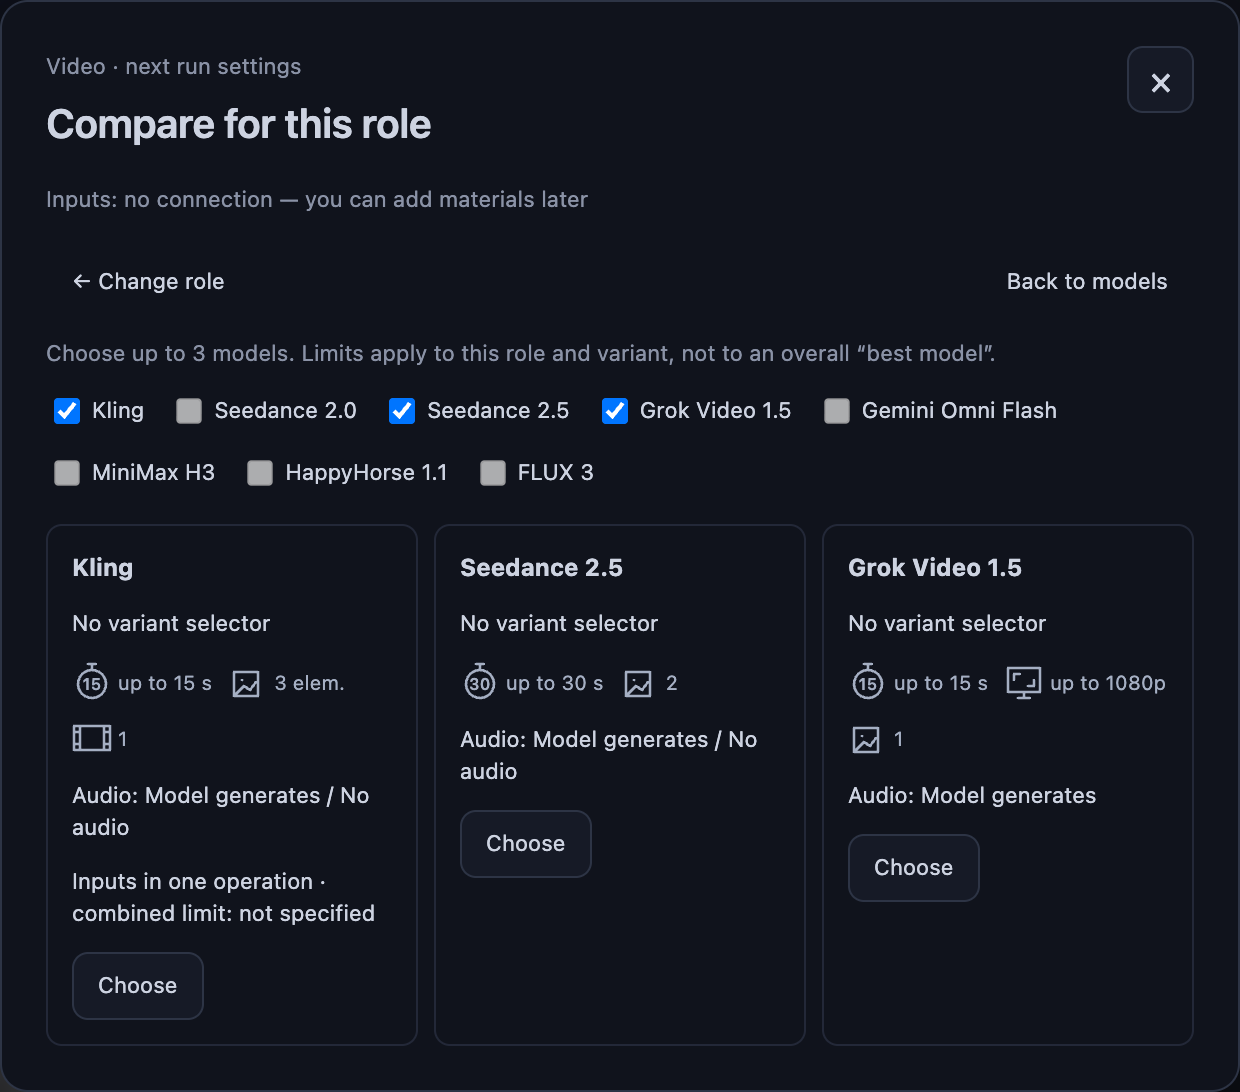1240x1092 pixels.
Task: Select the HappyHorse 1.1 checkbox
Action: coord(260,473)
